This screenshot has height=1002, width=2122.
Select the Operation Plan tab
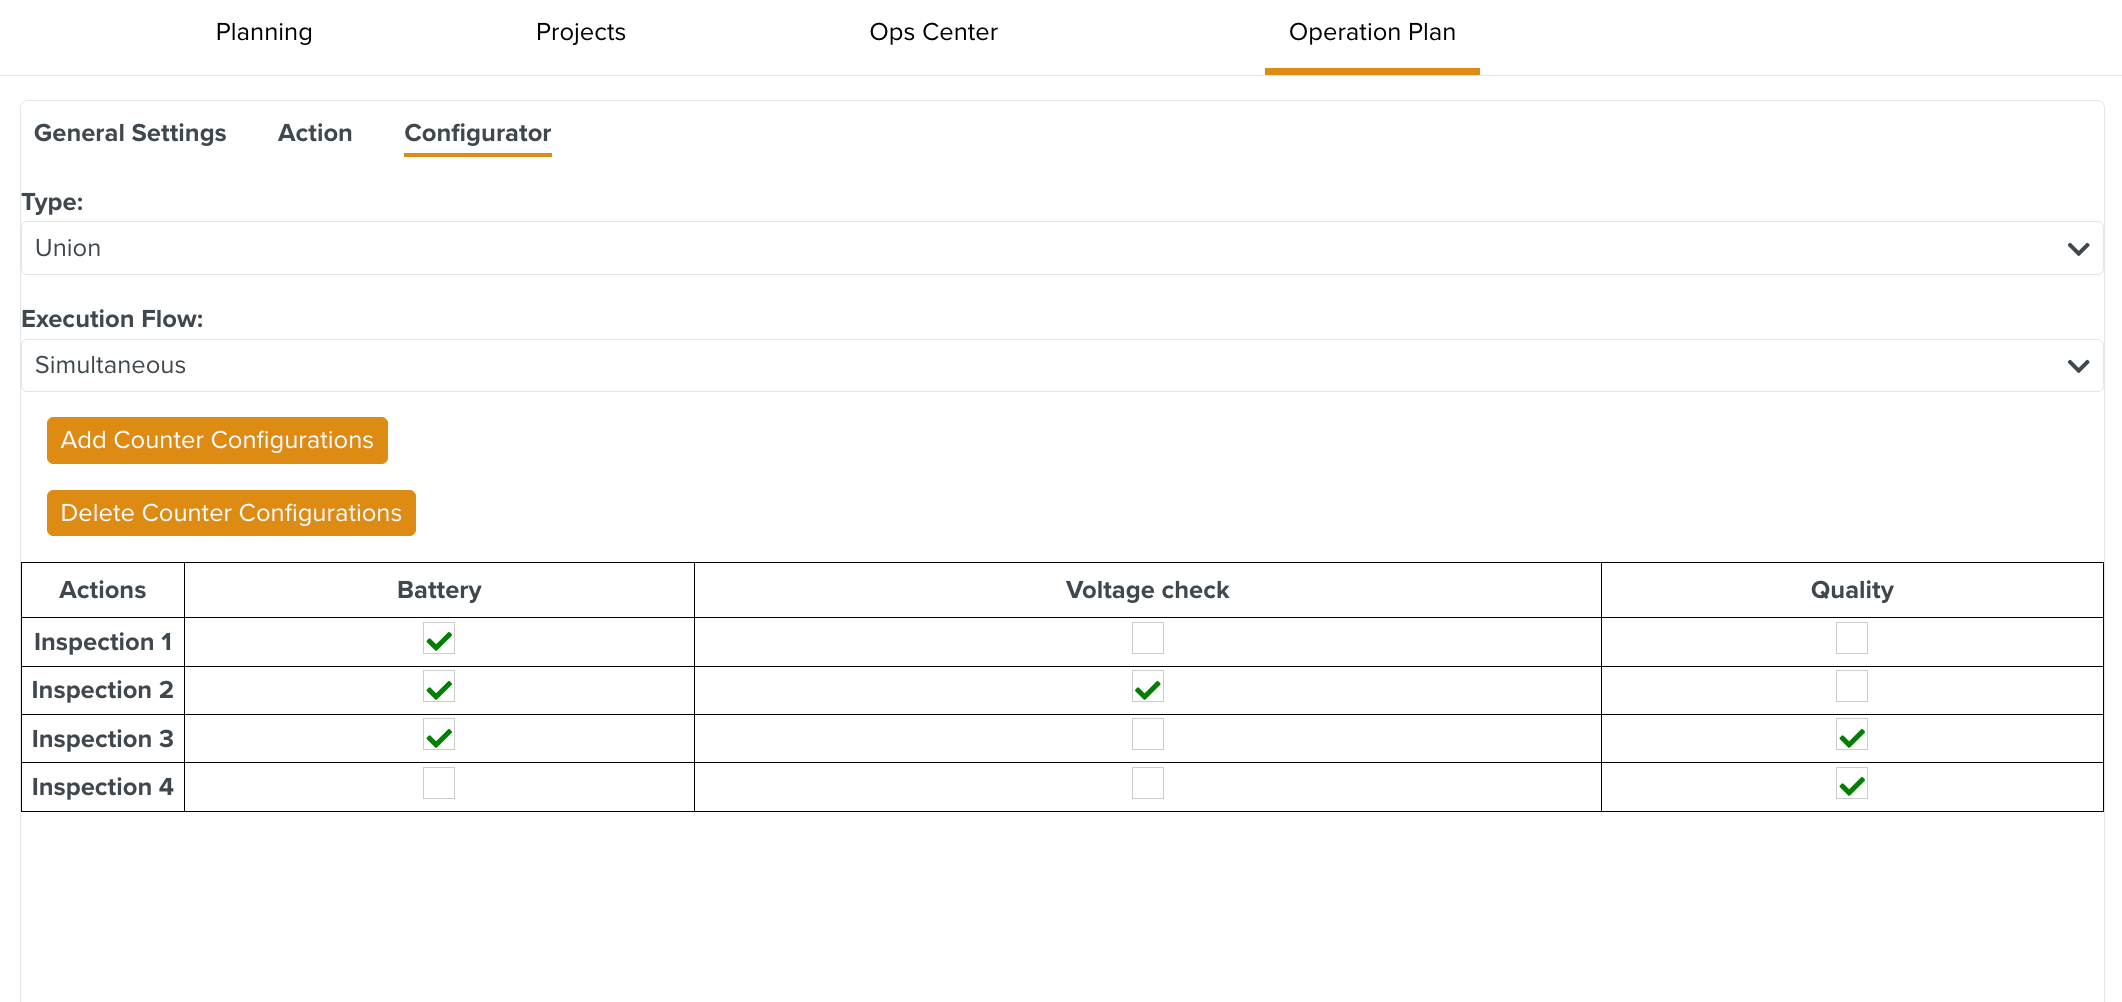(1372, 32)
